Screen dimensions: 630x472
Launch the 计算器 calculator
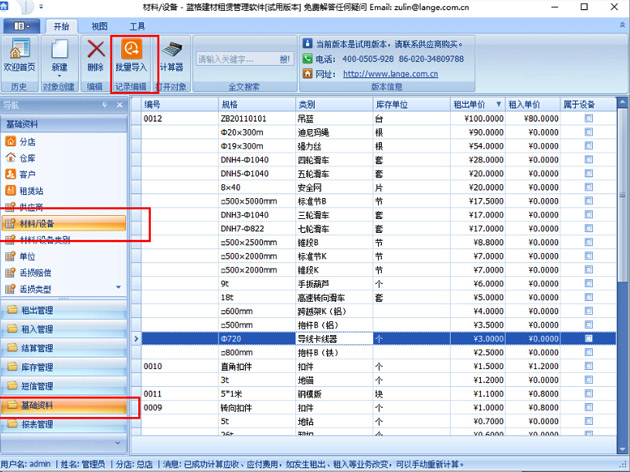pyautogui.click(x=171, y=52)
